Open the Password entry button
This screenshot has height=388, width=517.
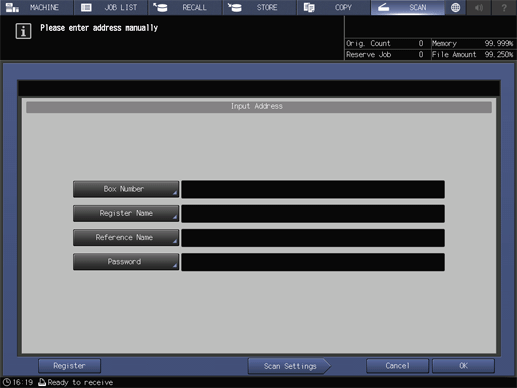click(x=126, y=262)
